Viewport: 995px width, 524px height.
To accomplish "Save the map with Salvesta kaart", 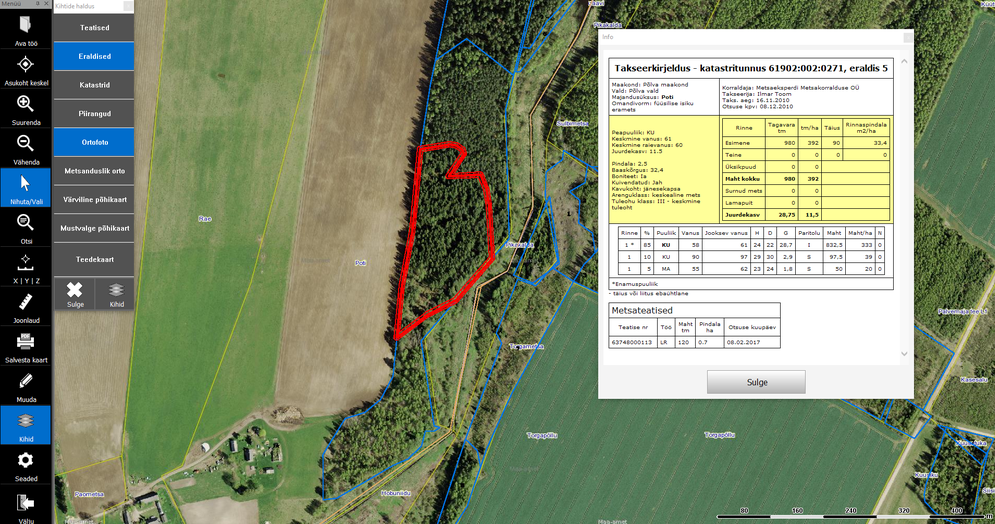I will [25, 343].
